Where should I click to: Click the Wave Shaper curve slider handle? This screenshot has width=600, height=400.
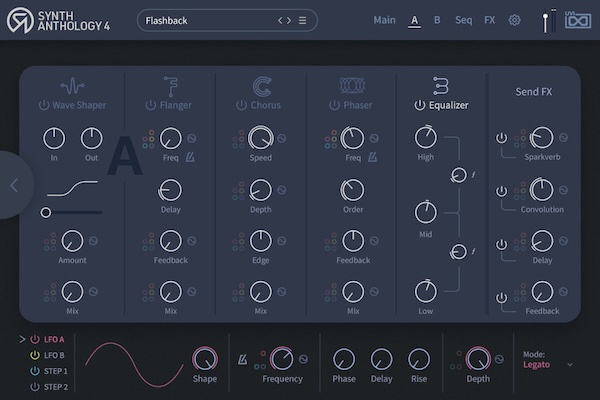point(46,212)
